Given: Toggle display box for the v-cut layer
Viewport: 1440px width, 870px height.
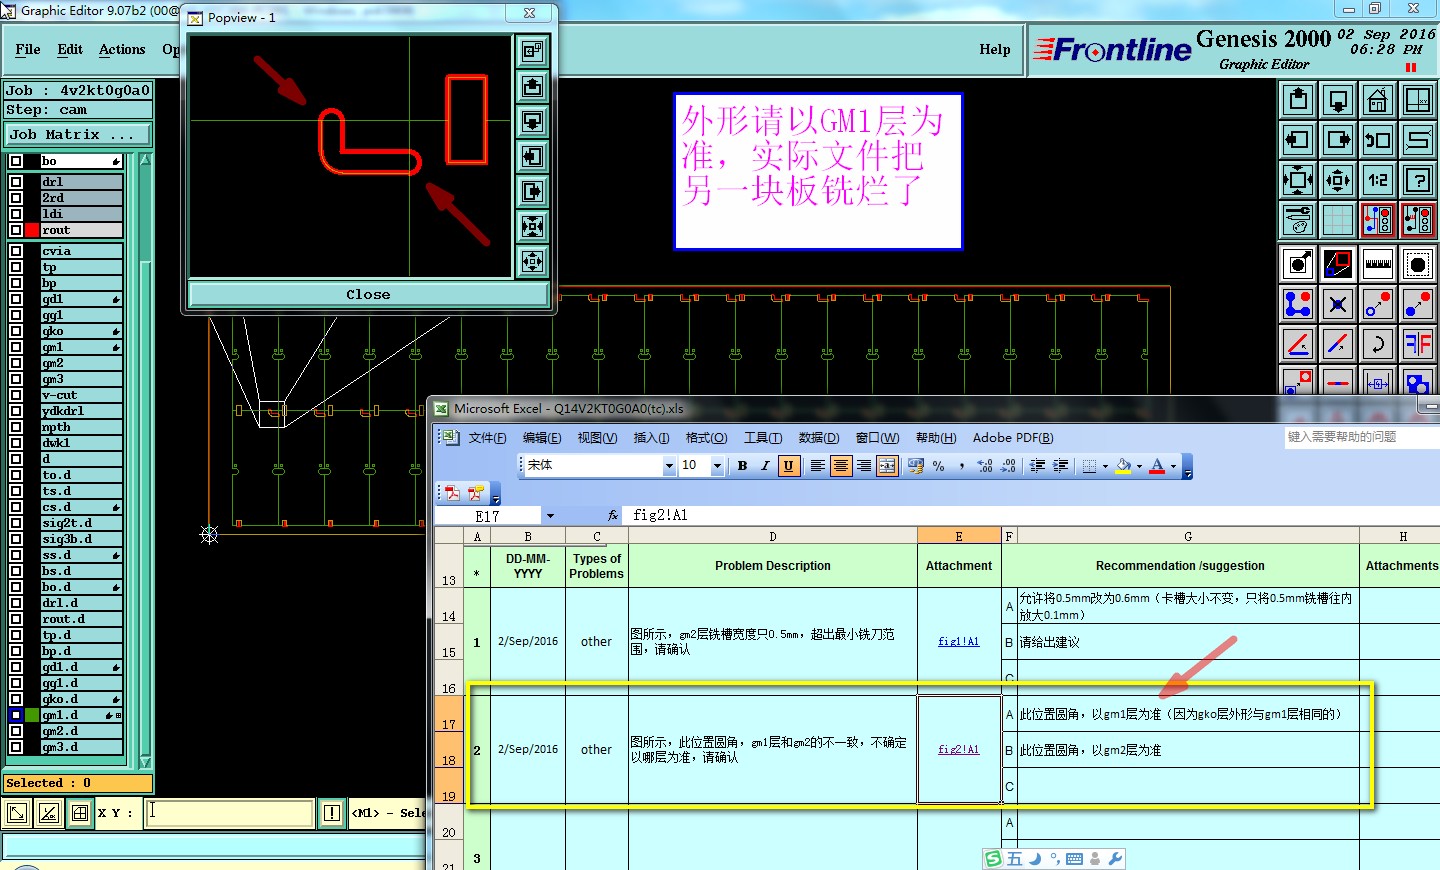Looking at the screenshot, I should point(16,395).
